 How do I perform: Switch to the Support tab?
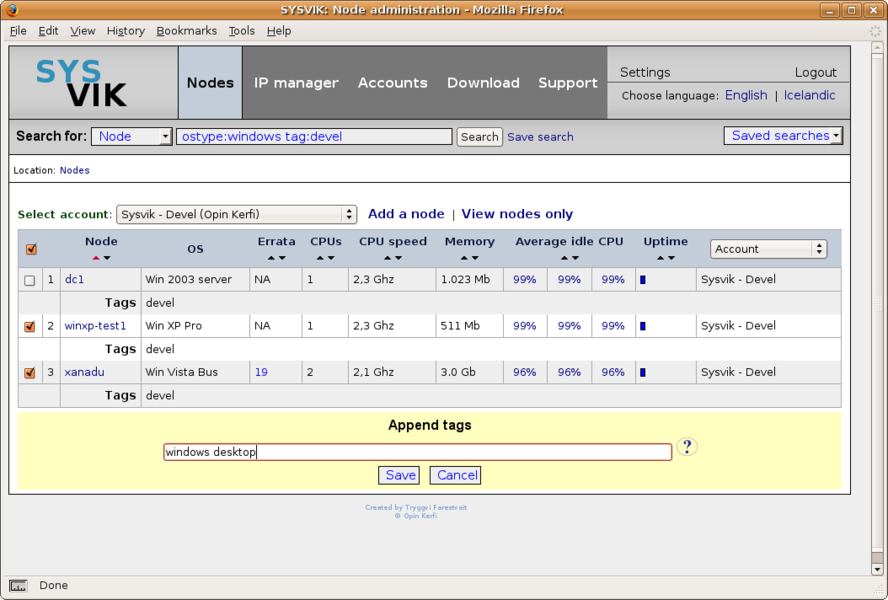tap(567, 83)
